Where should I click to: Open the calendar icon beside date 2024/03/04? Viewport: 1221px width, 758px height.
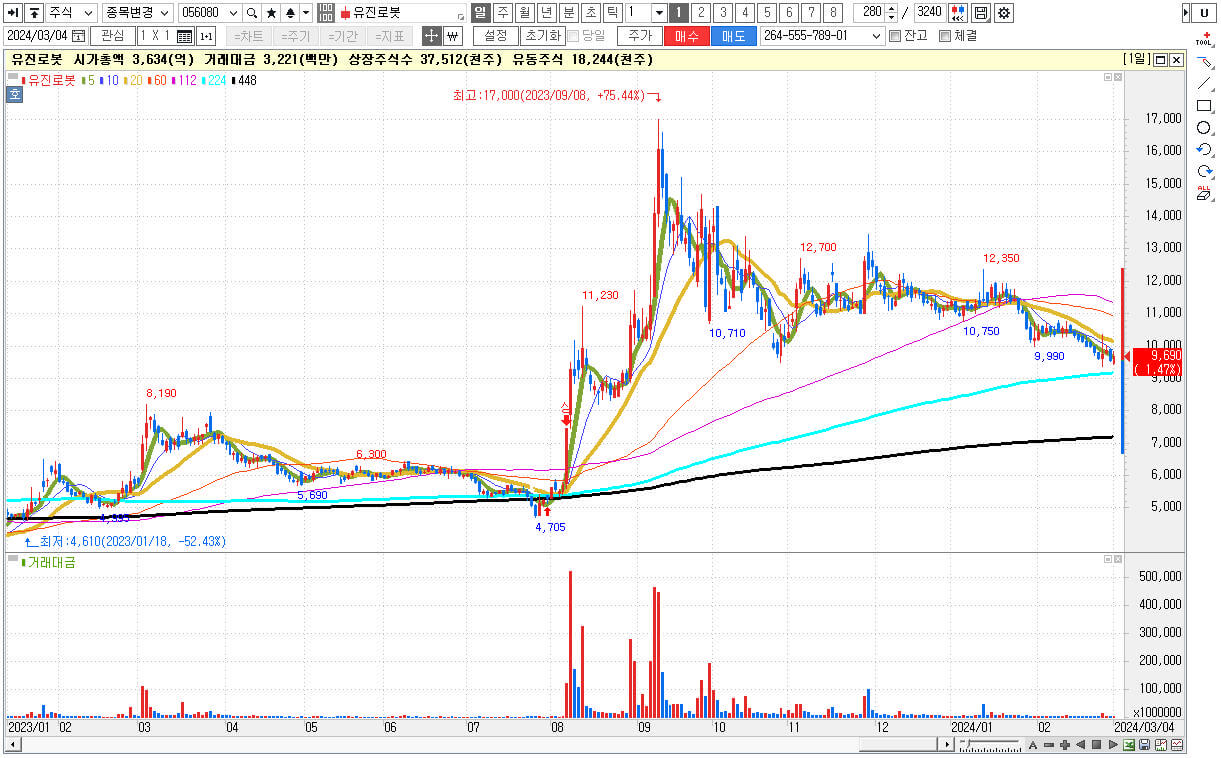[77, 35]
